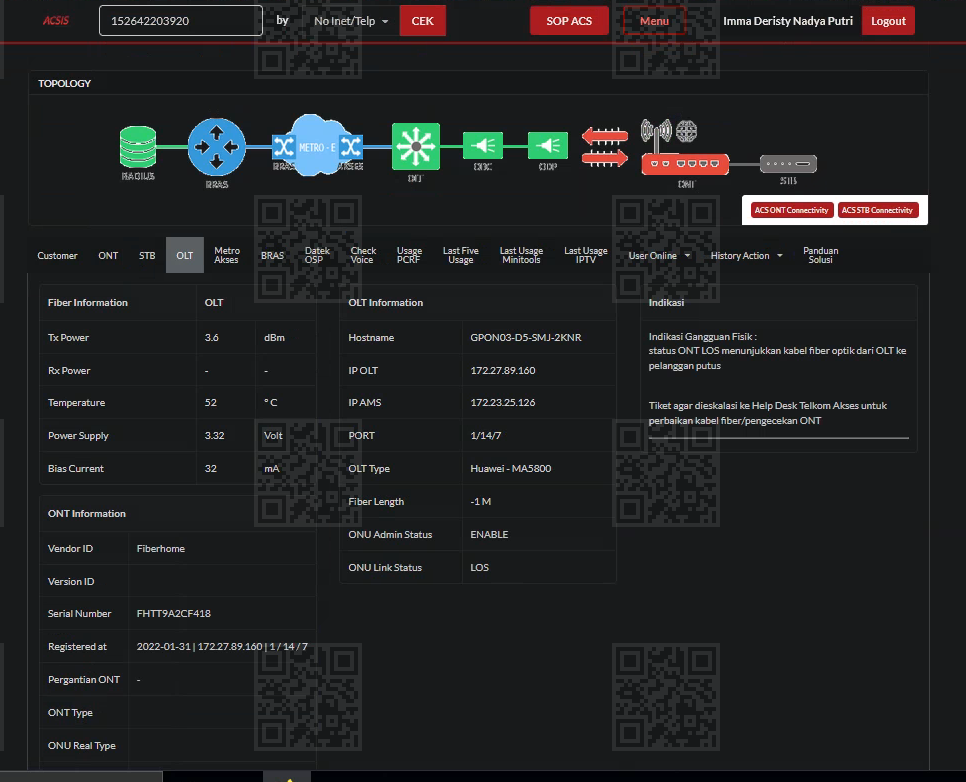Click the red double-arrow link icon
Image resolution: width=966 pixels, height=782 pixels.
click(605, 147)
